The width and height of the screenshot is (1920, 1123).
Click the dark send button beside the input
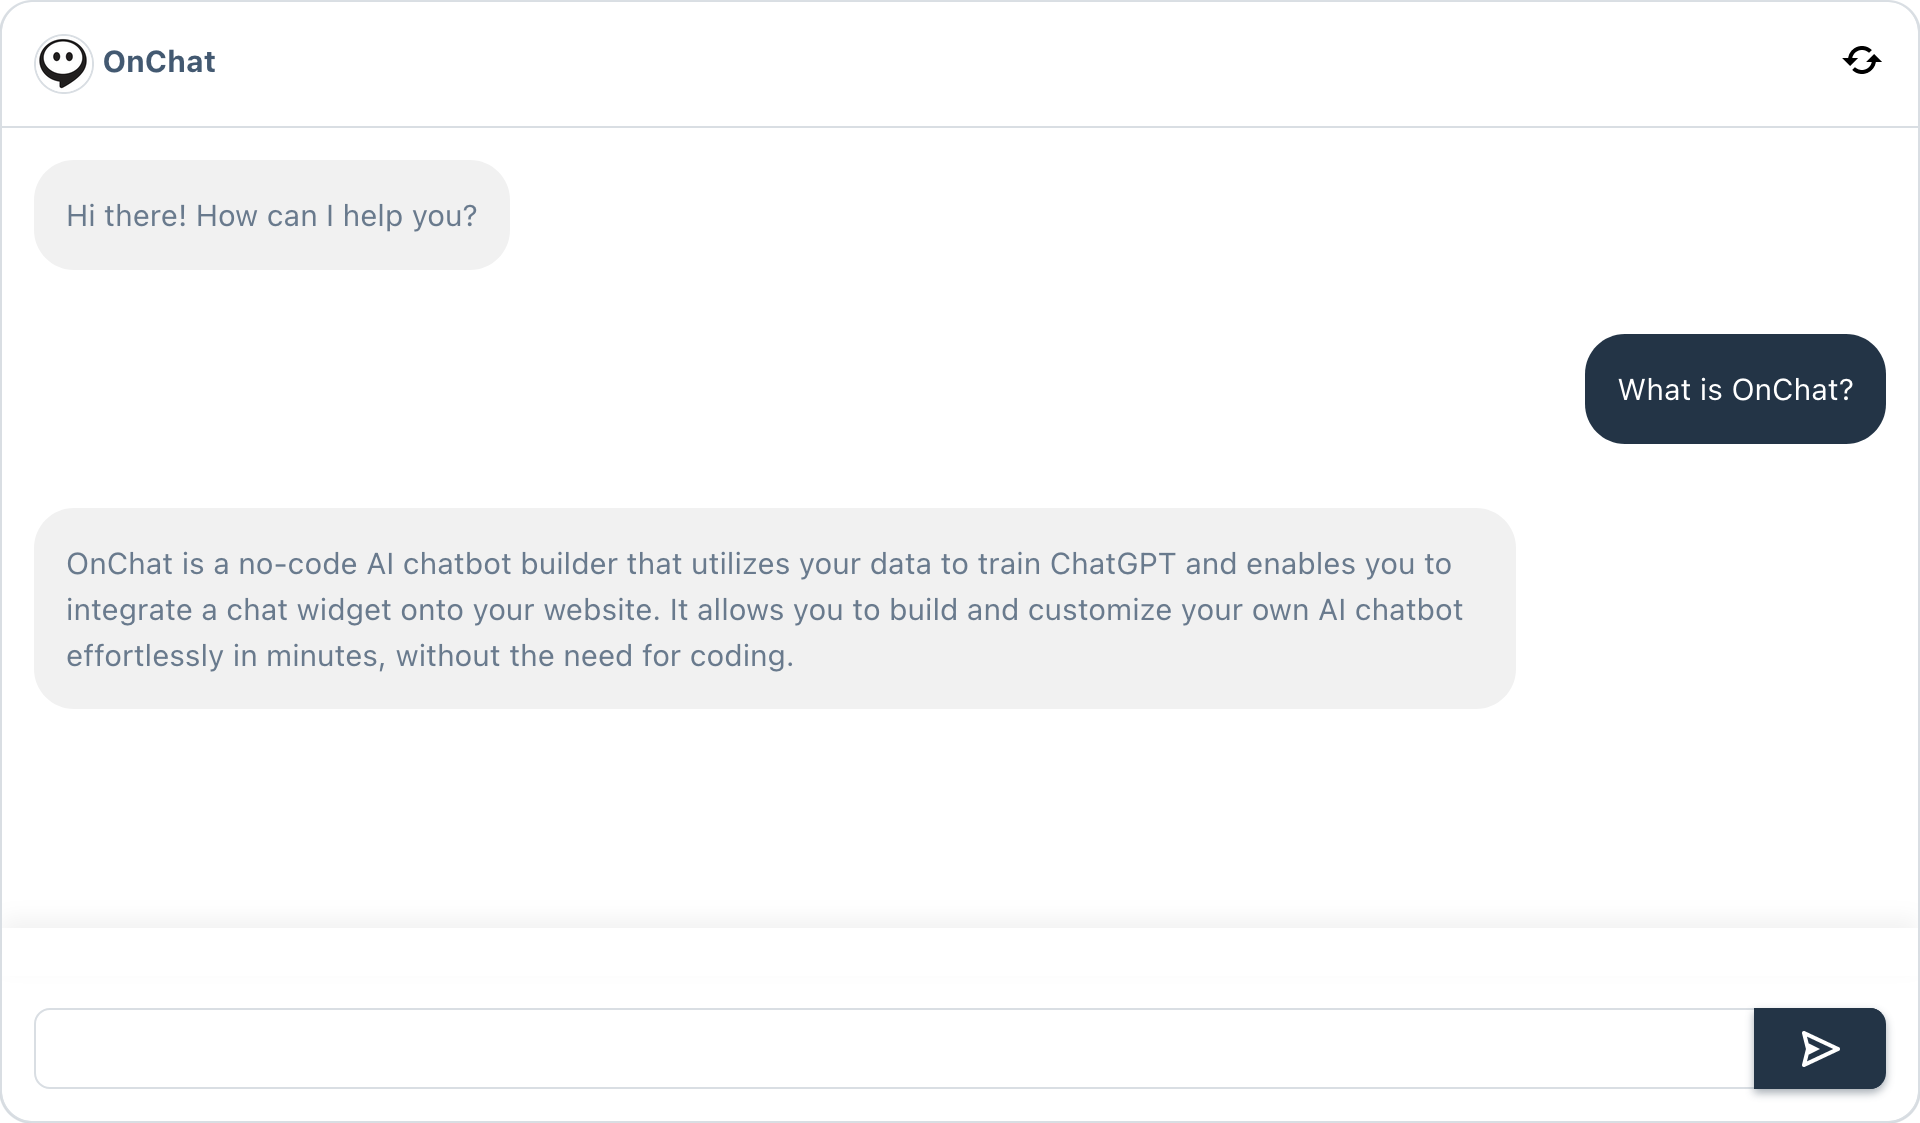click(x=1820, y=1048)
